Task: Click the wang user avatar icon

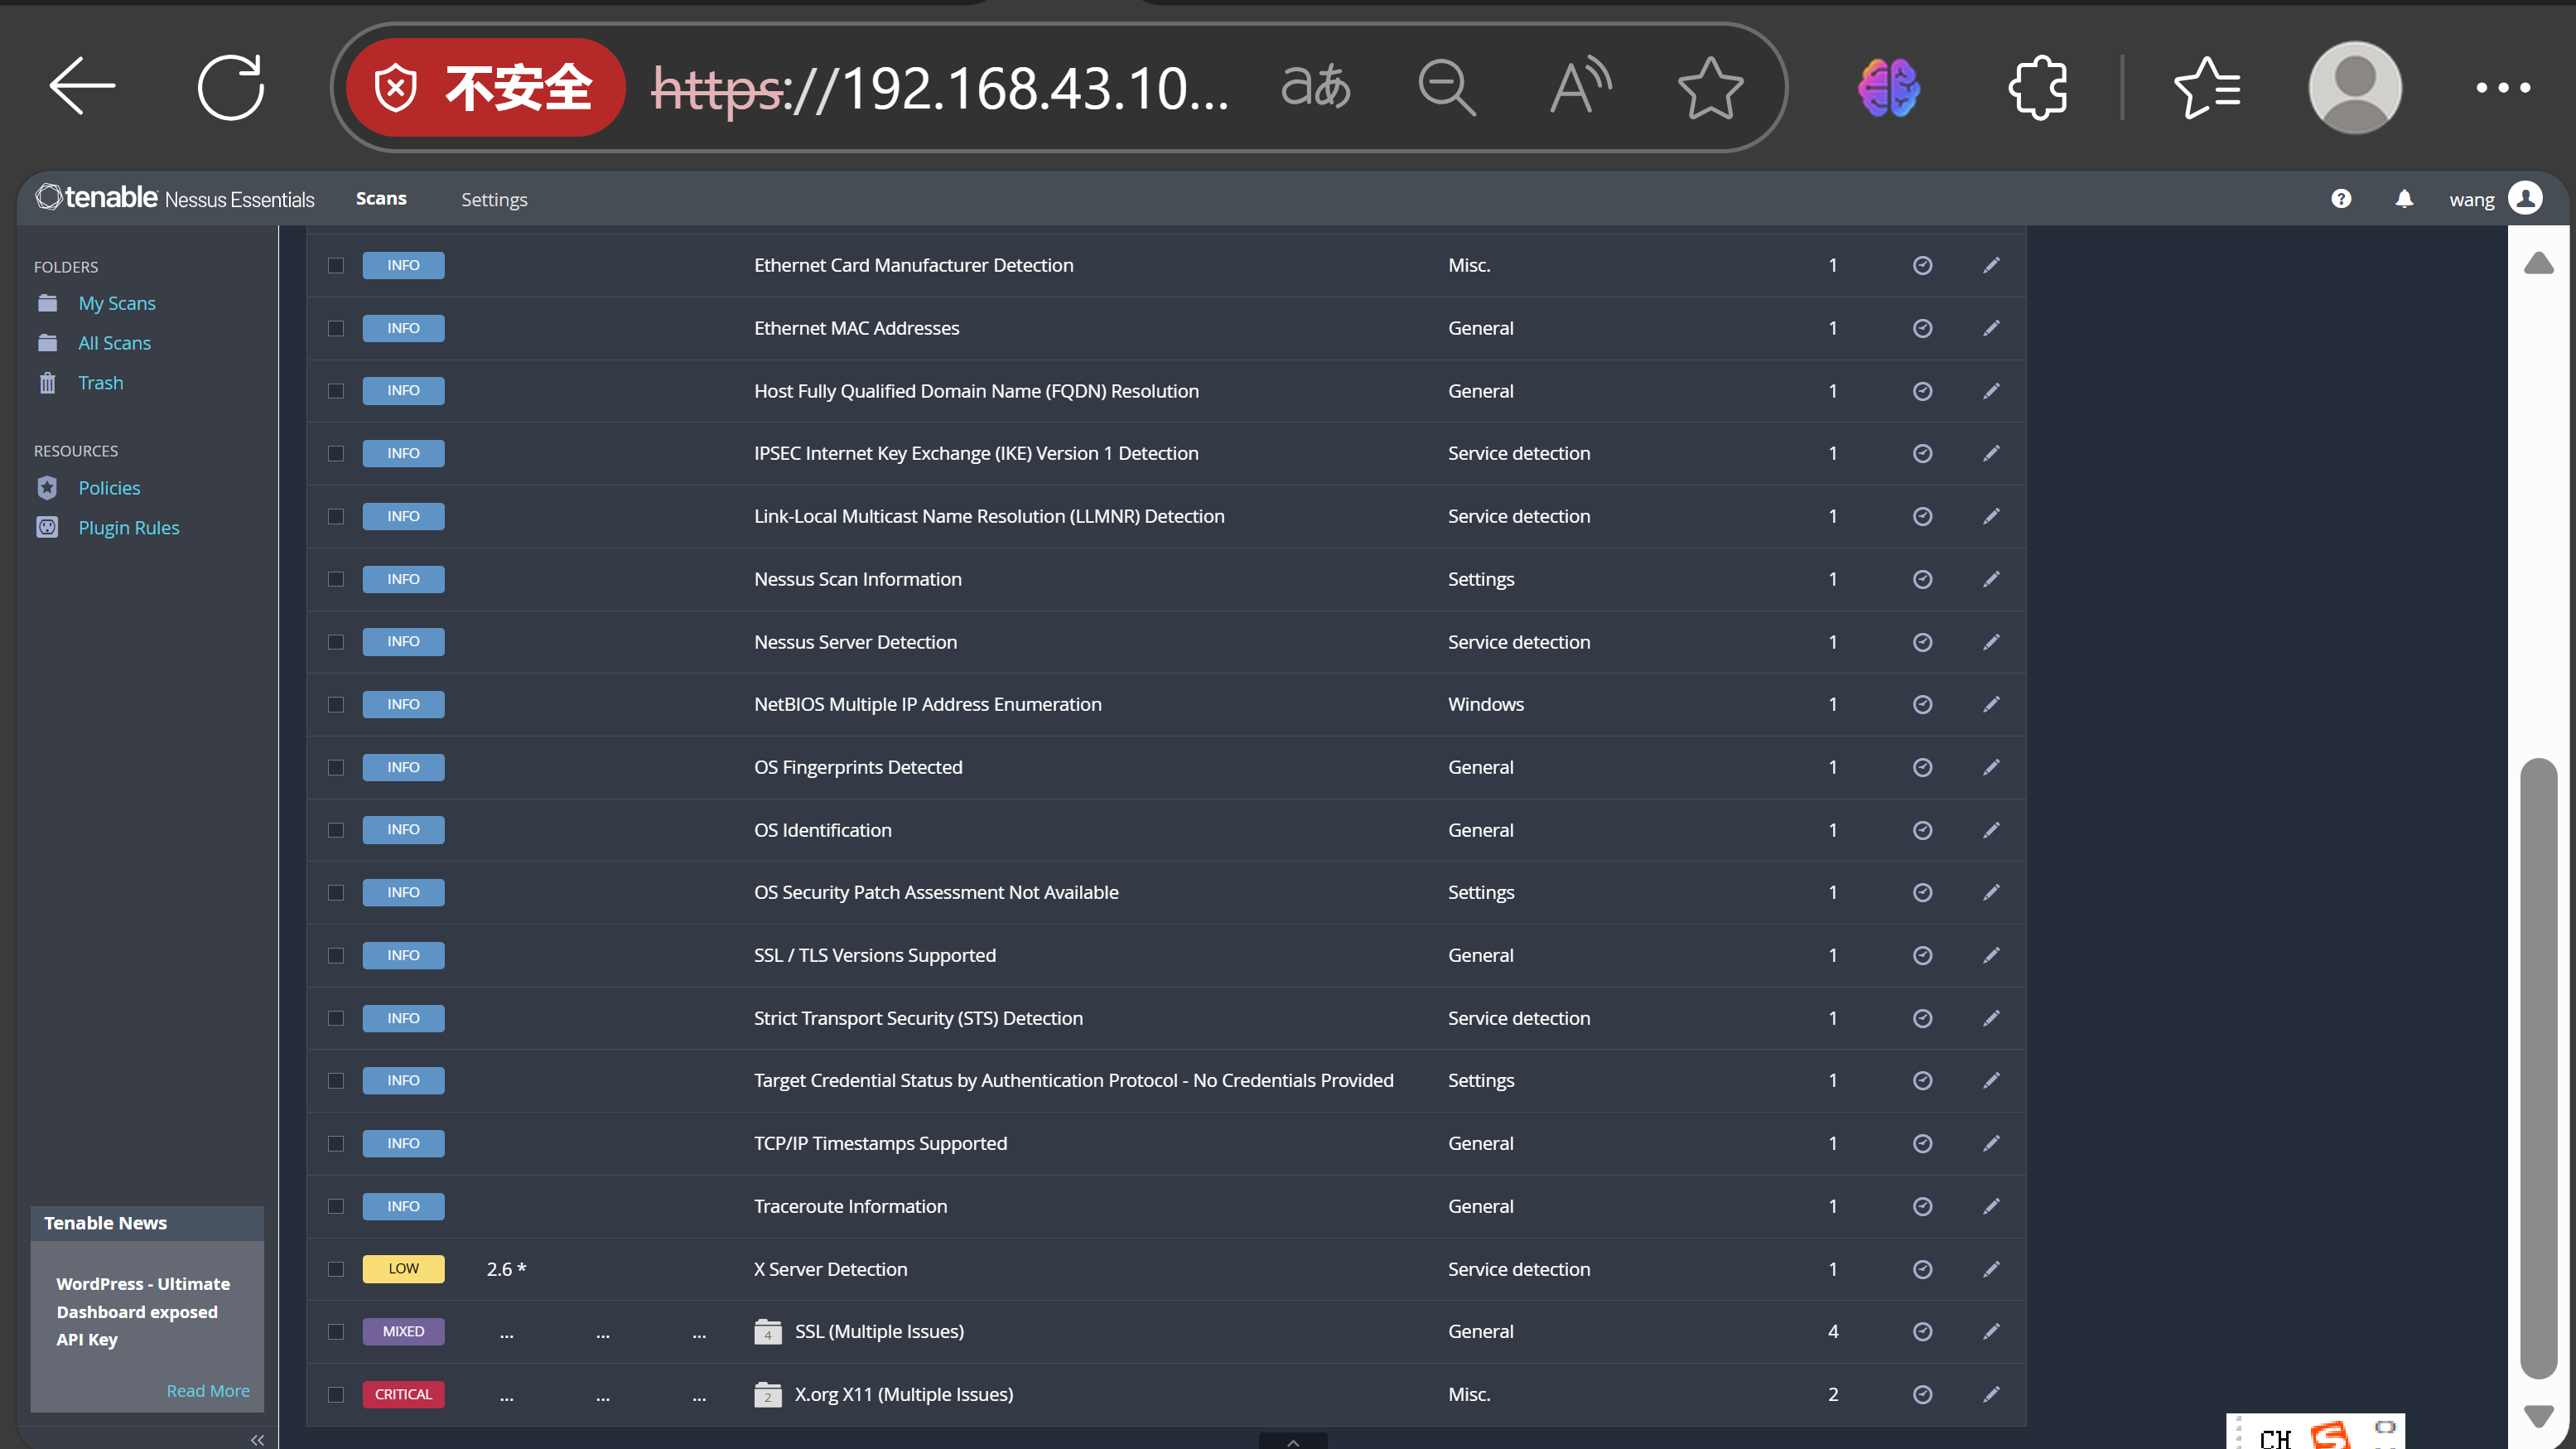Action: [x=2526, y=199]
